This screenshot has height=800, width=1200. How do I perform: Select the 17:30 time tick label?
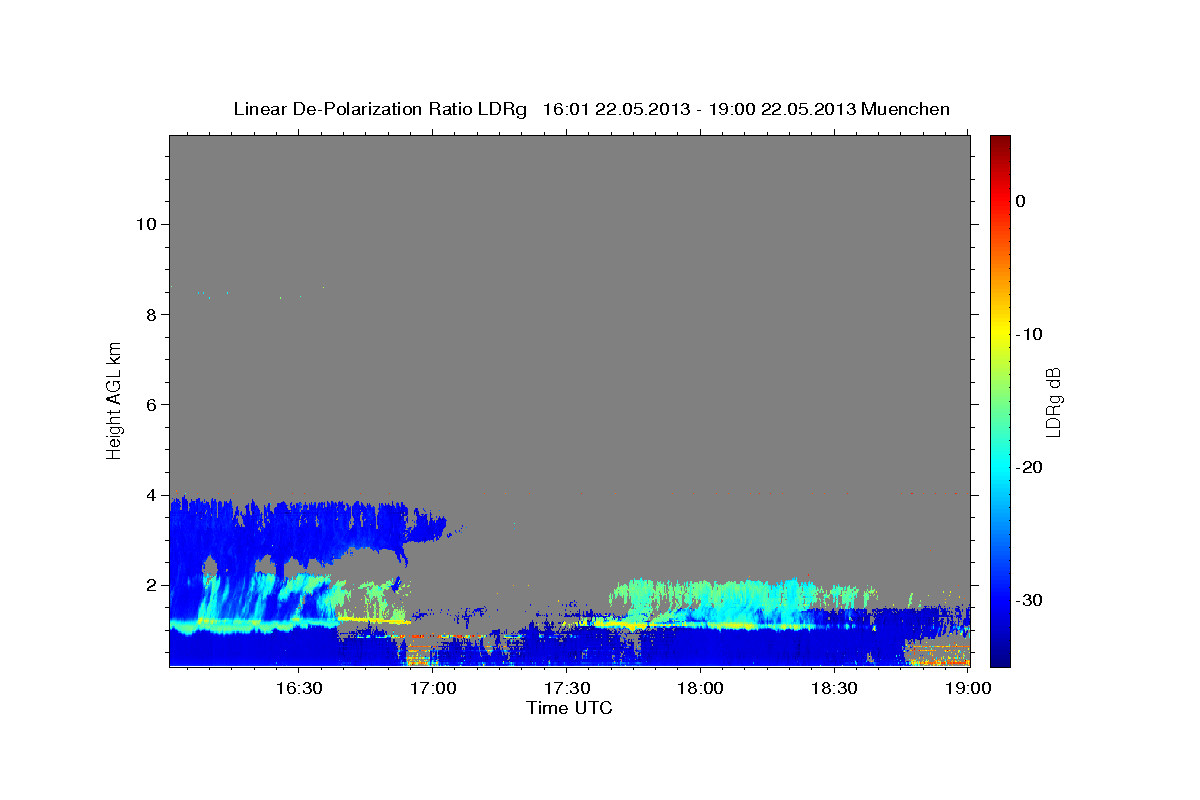click(566, 688)
